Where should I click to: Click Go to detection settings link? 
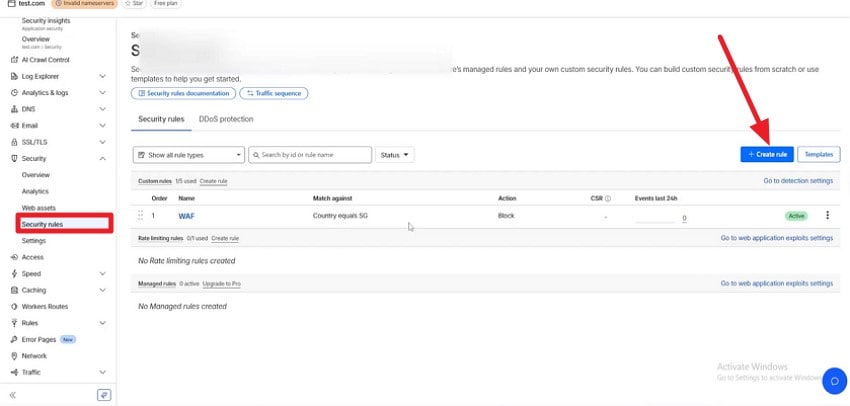(x=798, y=181)
